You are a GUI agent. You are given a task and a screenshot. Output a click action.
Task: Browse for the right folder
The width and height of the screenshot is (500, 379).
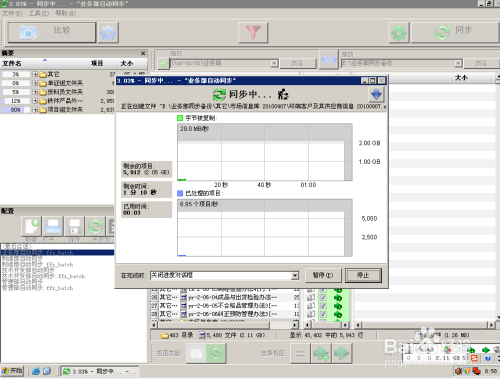(481, 63)
